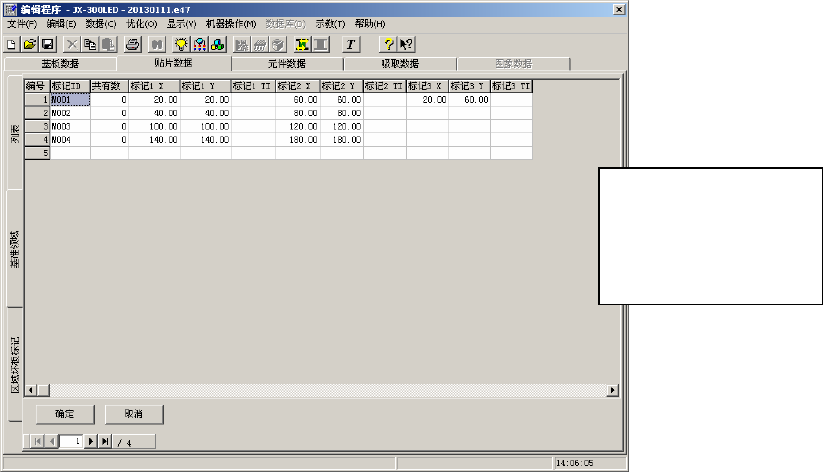Open the 文件(F) menu
The width and height of the screenshot is (823, 472).
pos(22,23)
